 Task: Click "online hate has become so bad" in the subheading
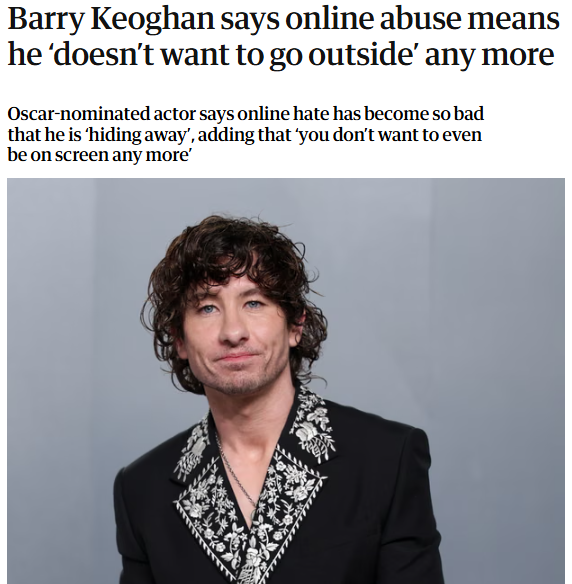pyautogui.click(x=360, y=113)
